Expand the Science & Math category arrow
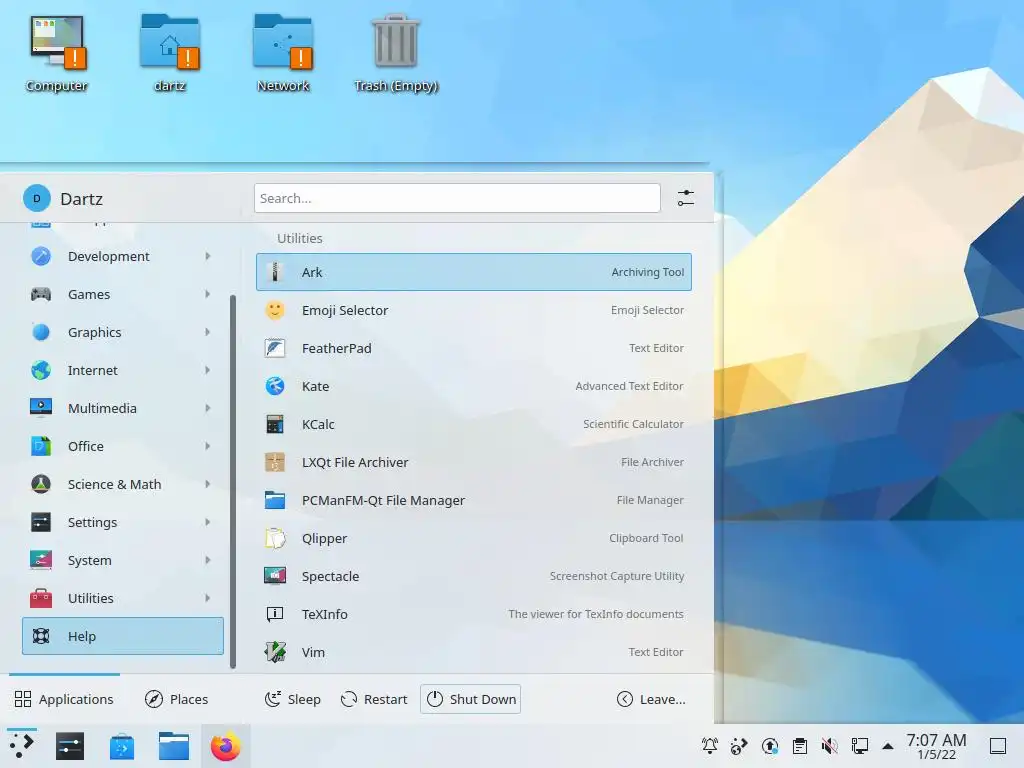Image resolution: width=1024 pixels, height=768 pixels. [208, 484]
